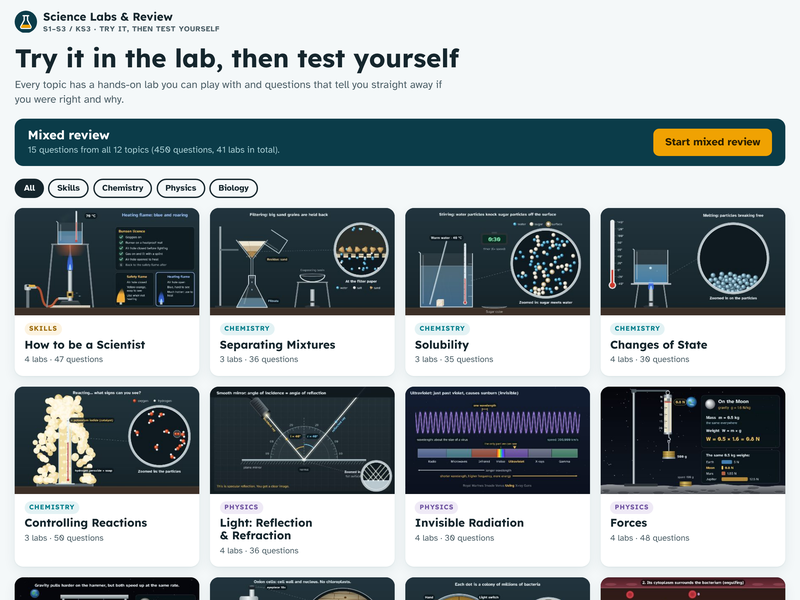Click the Changes of State title
This screenshot has width=800, height=600.
pos(659,345)
